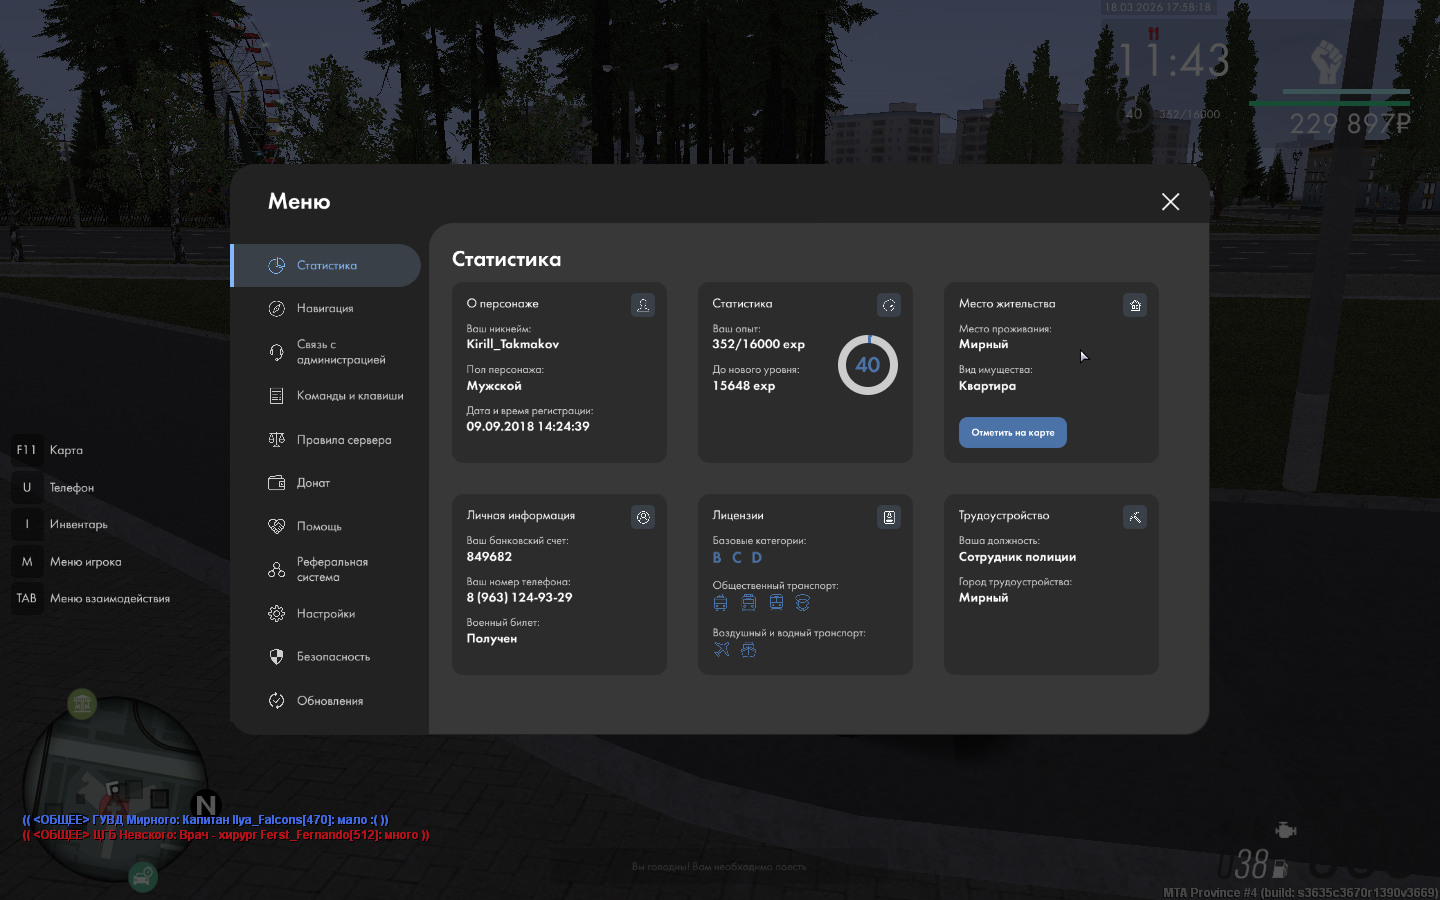Click the gauge icon in Статистика card
The width and height of the screenshot is (1440, 900).
[x=888, y=305]
